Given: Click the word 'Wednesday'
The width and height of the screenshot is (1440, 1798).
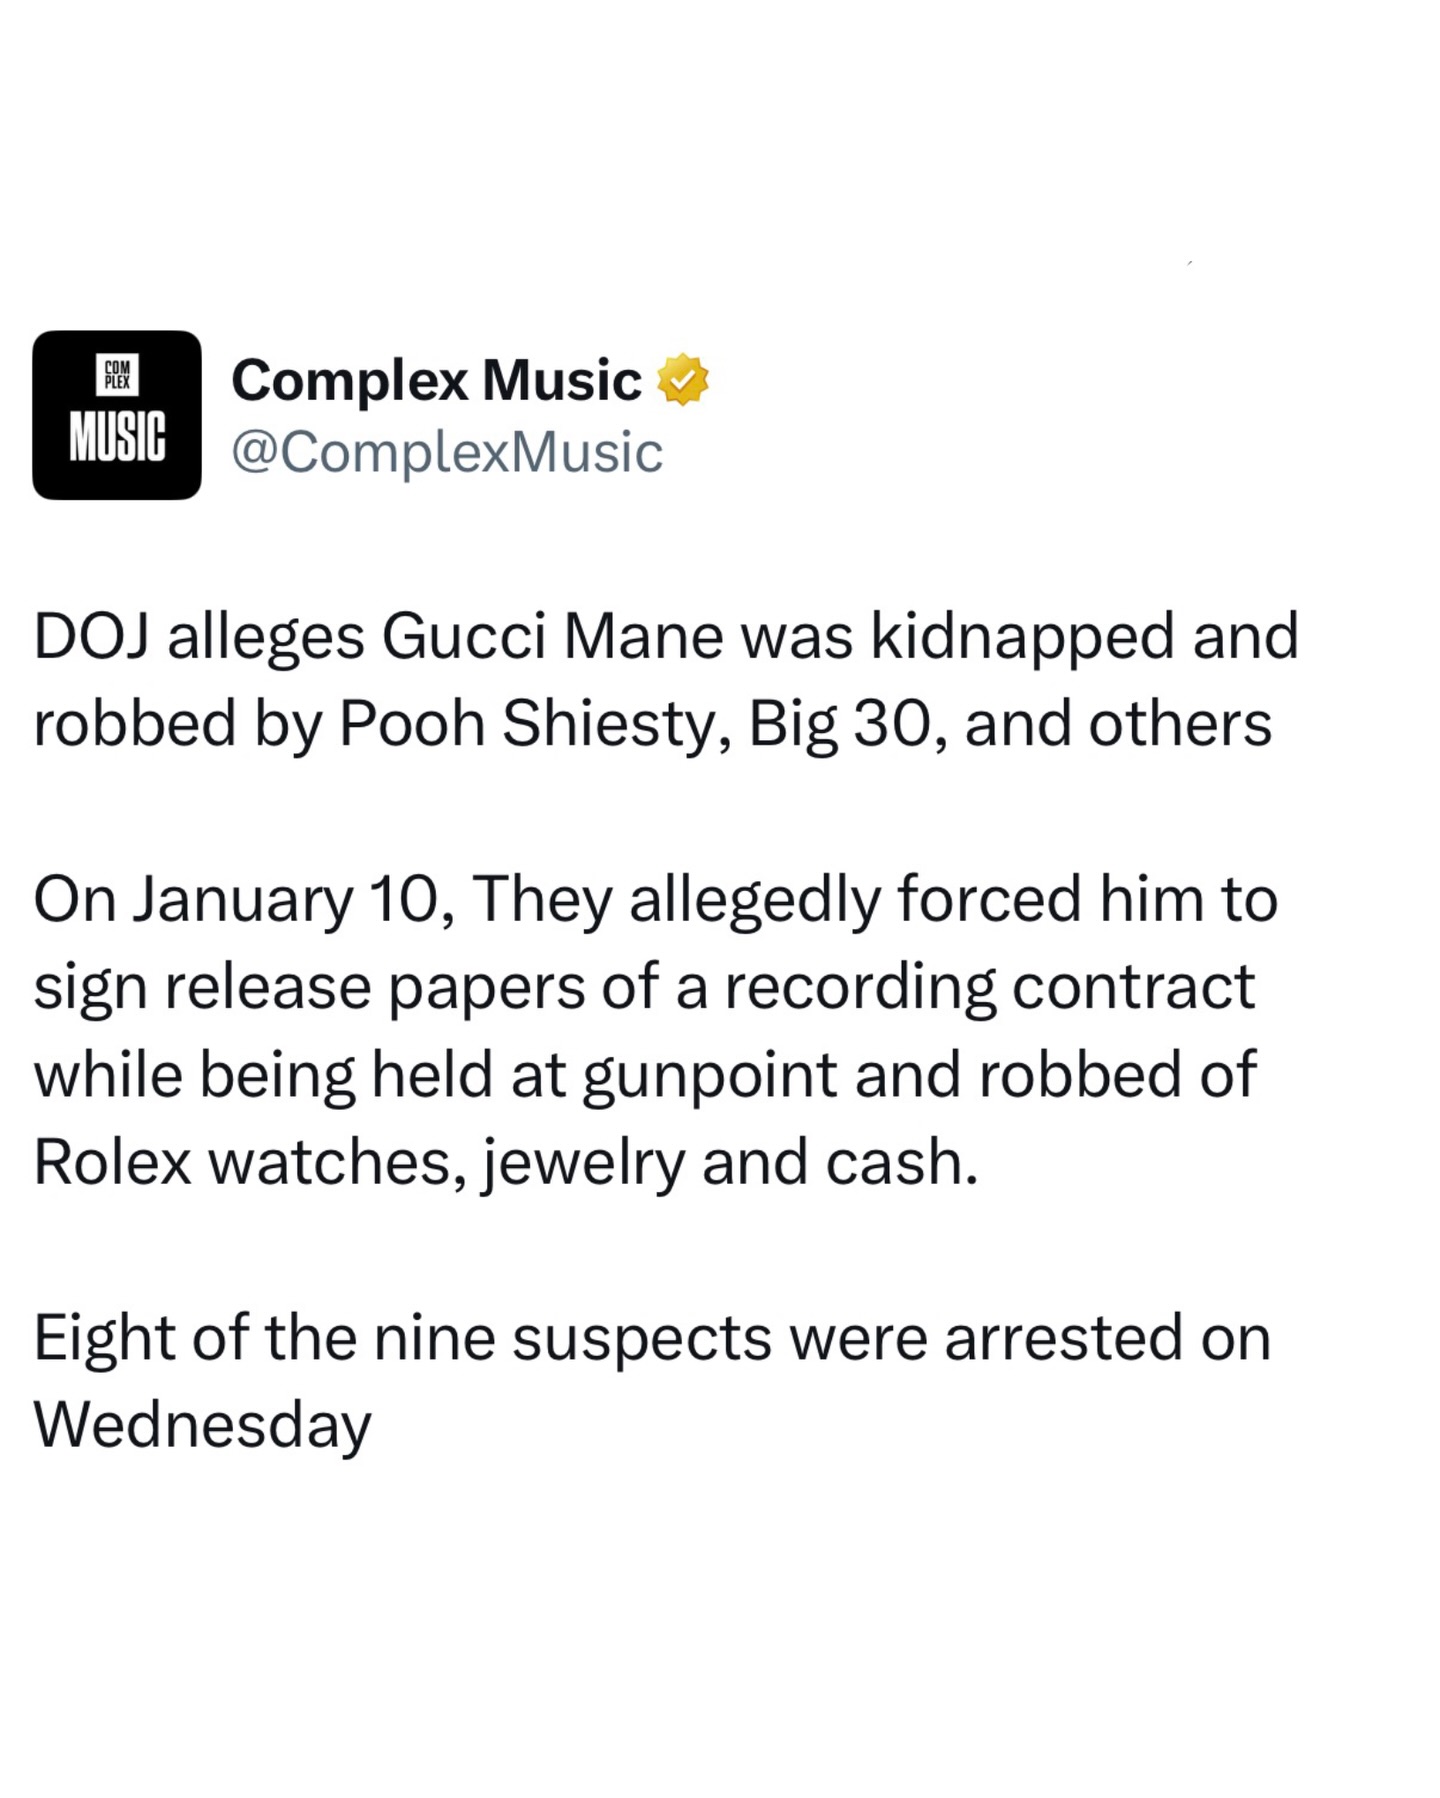Looking at the screenshot, I should click(x=202, y=1424).
